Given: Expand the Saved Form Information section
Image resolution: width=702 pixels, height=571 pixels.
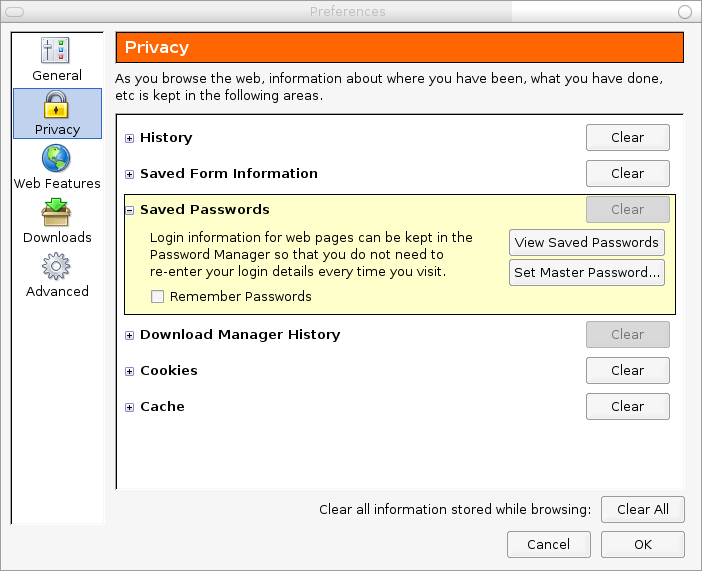Looking at the screenshot, I should (x=130, y=174).
